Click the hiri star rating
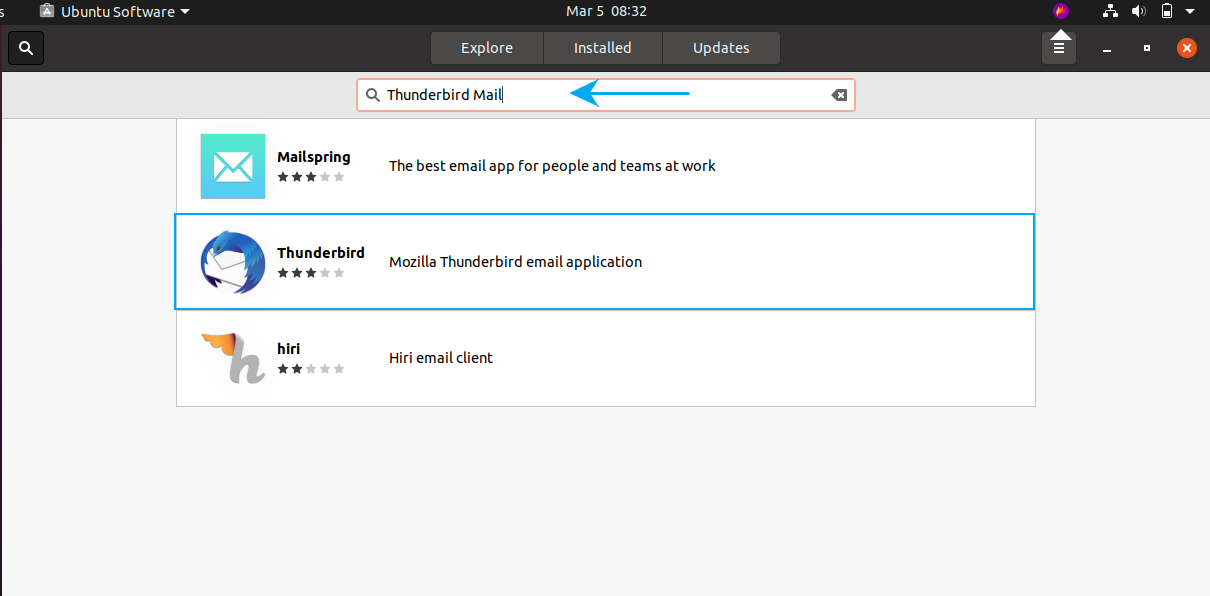1210x596 pixels. (x=311, y=369)
